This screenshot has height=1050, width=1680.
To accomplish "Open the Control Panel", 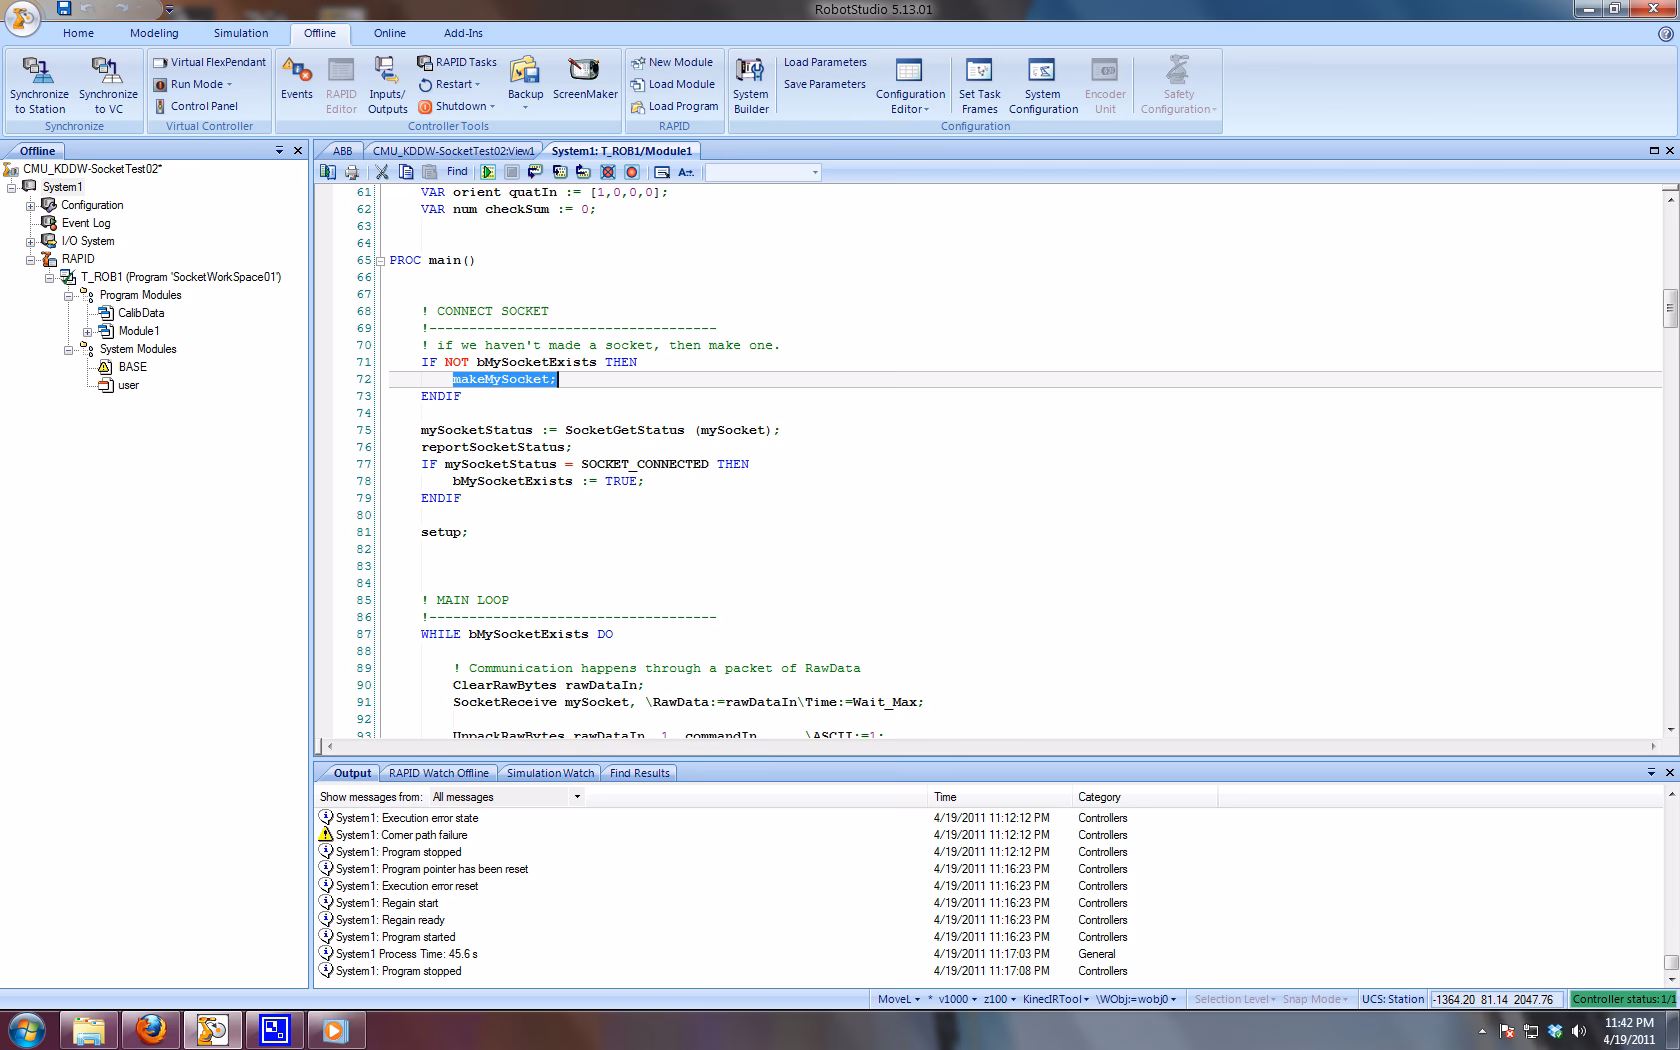I will [x=196, y=106].
